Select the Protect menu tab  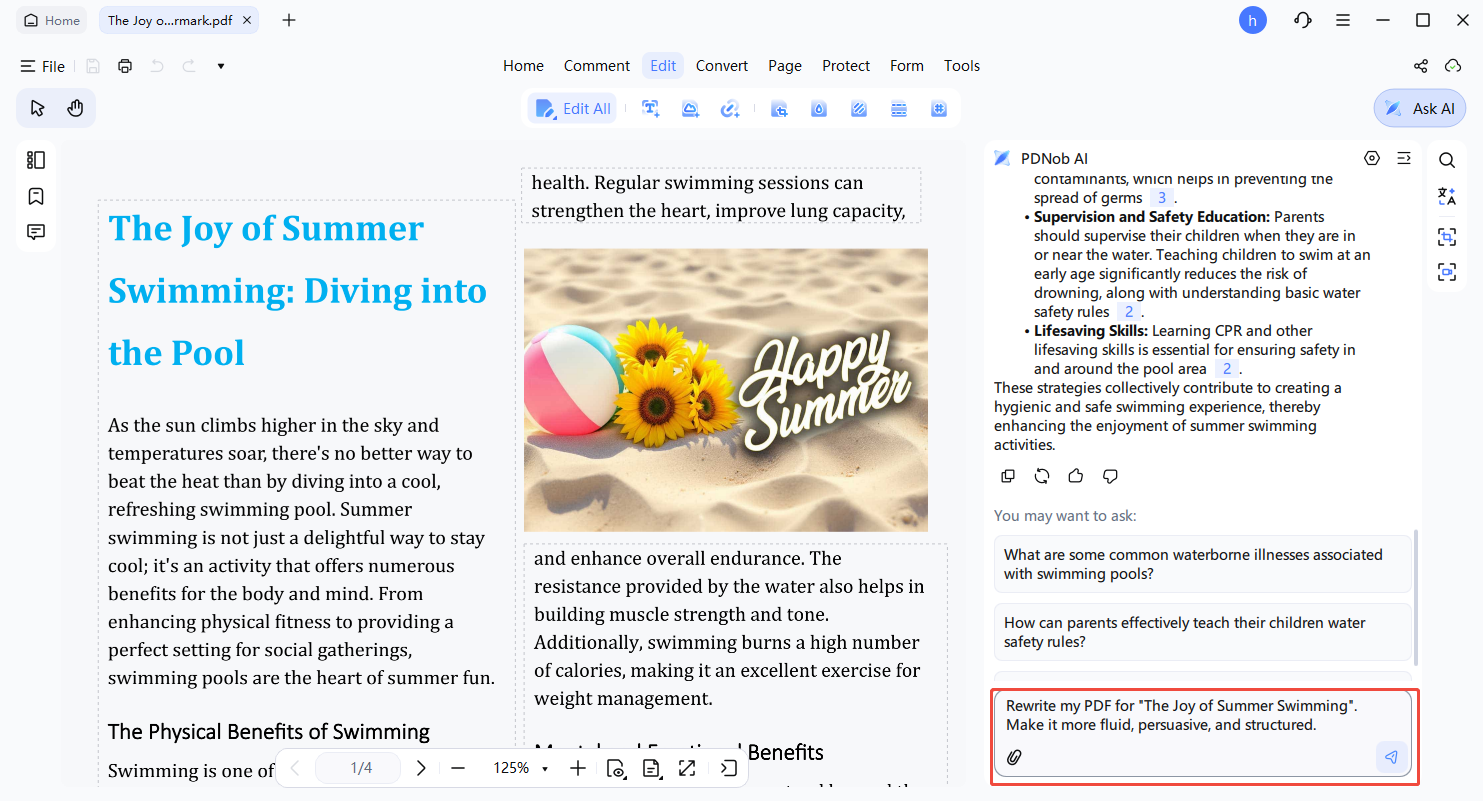(x=846, y=66)
